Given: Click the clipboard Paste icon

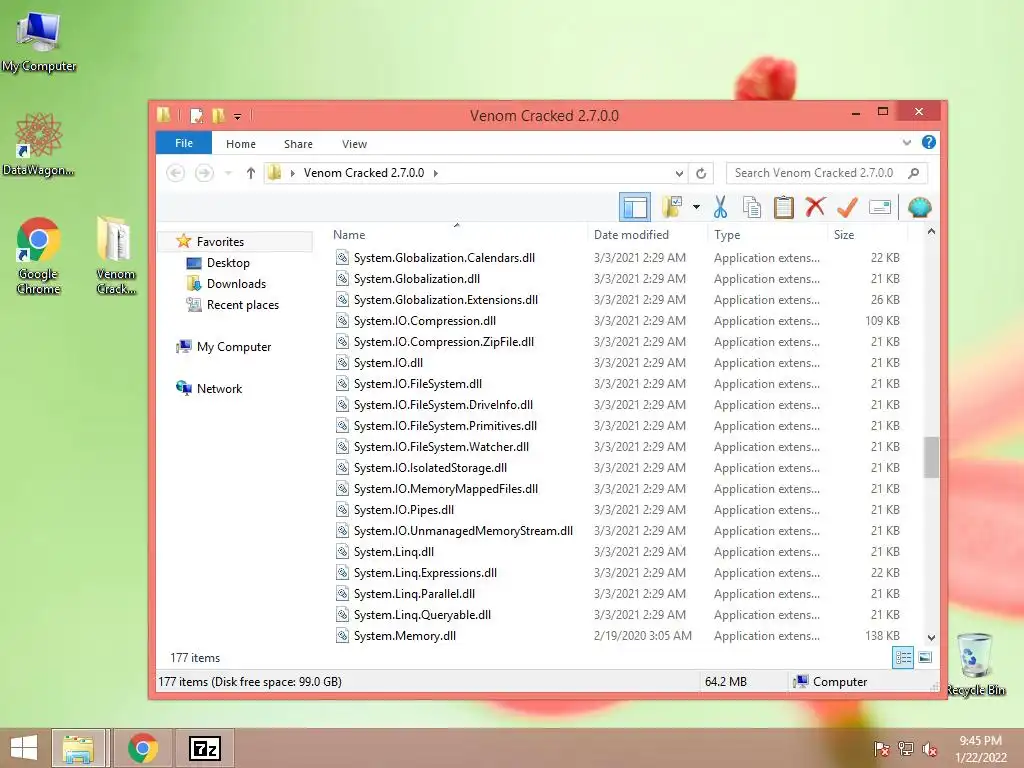Looking at the screenshot, I should [783, 207].
